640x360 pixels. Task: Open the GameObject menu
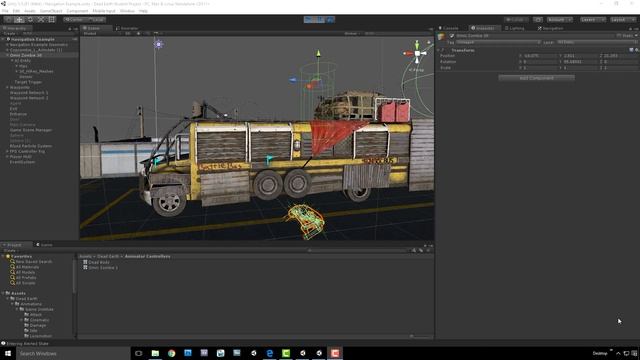coord(51,11)
